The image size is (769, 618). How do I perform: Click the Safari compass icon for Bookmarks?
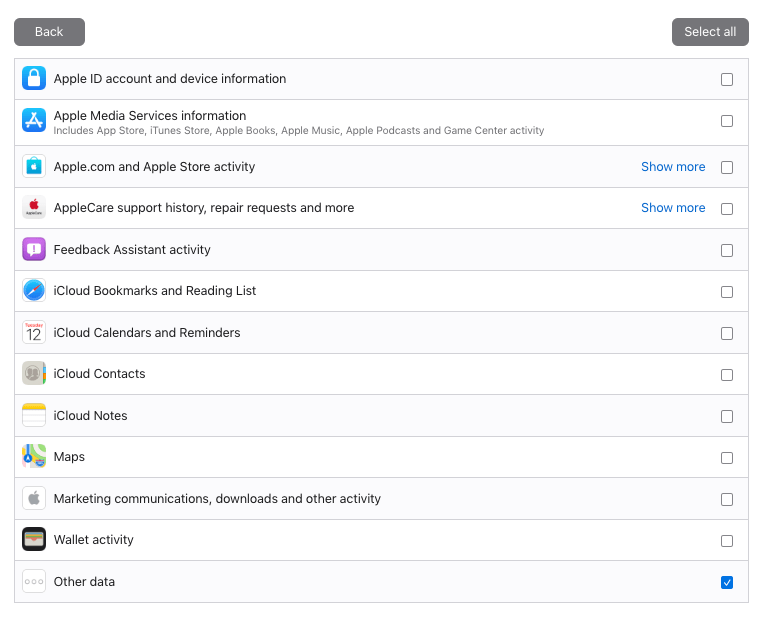point(34,290)
